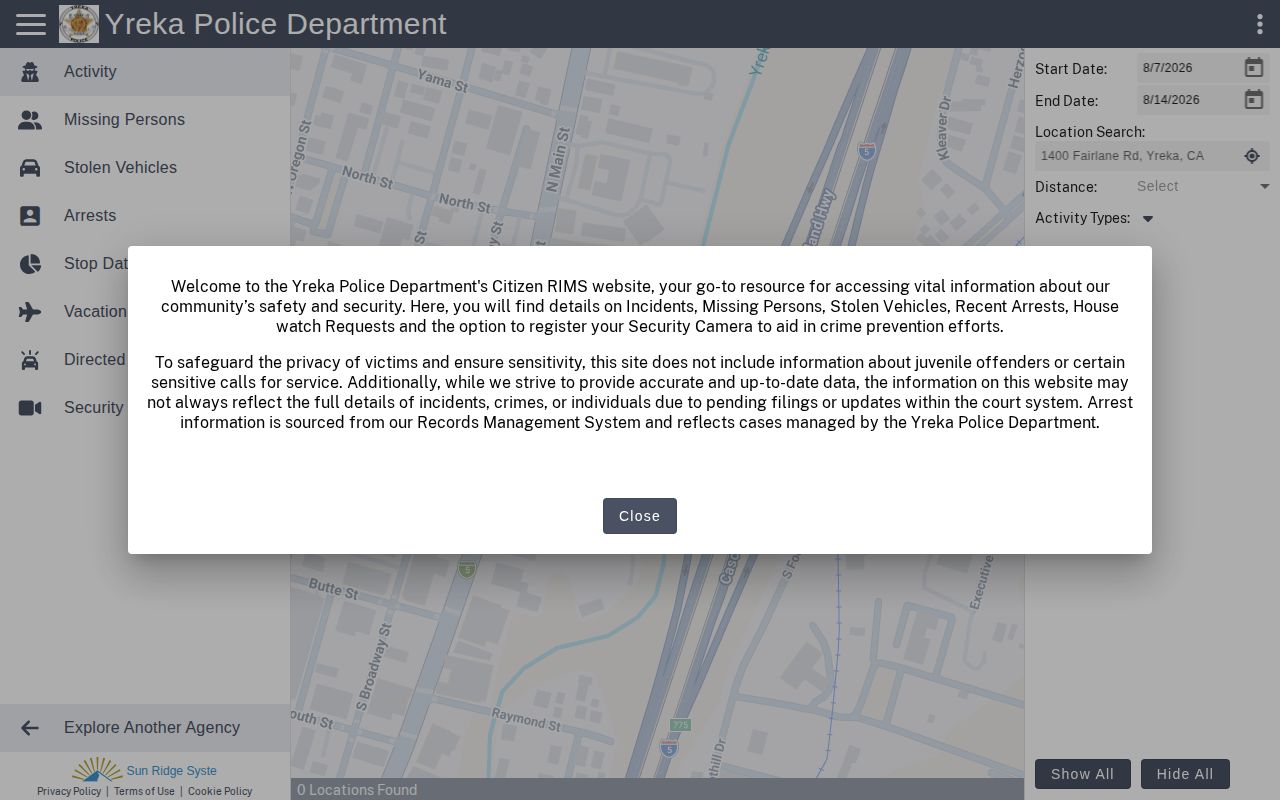This screenshot has height=800, width=1280.
Task: Expand the Distance Select dropdown
Action: (x=1203, y=186)
